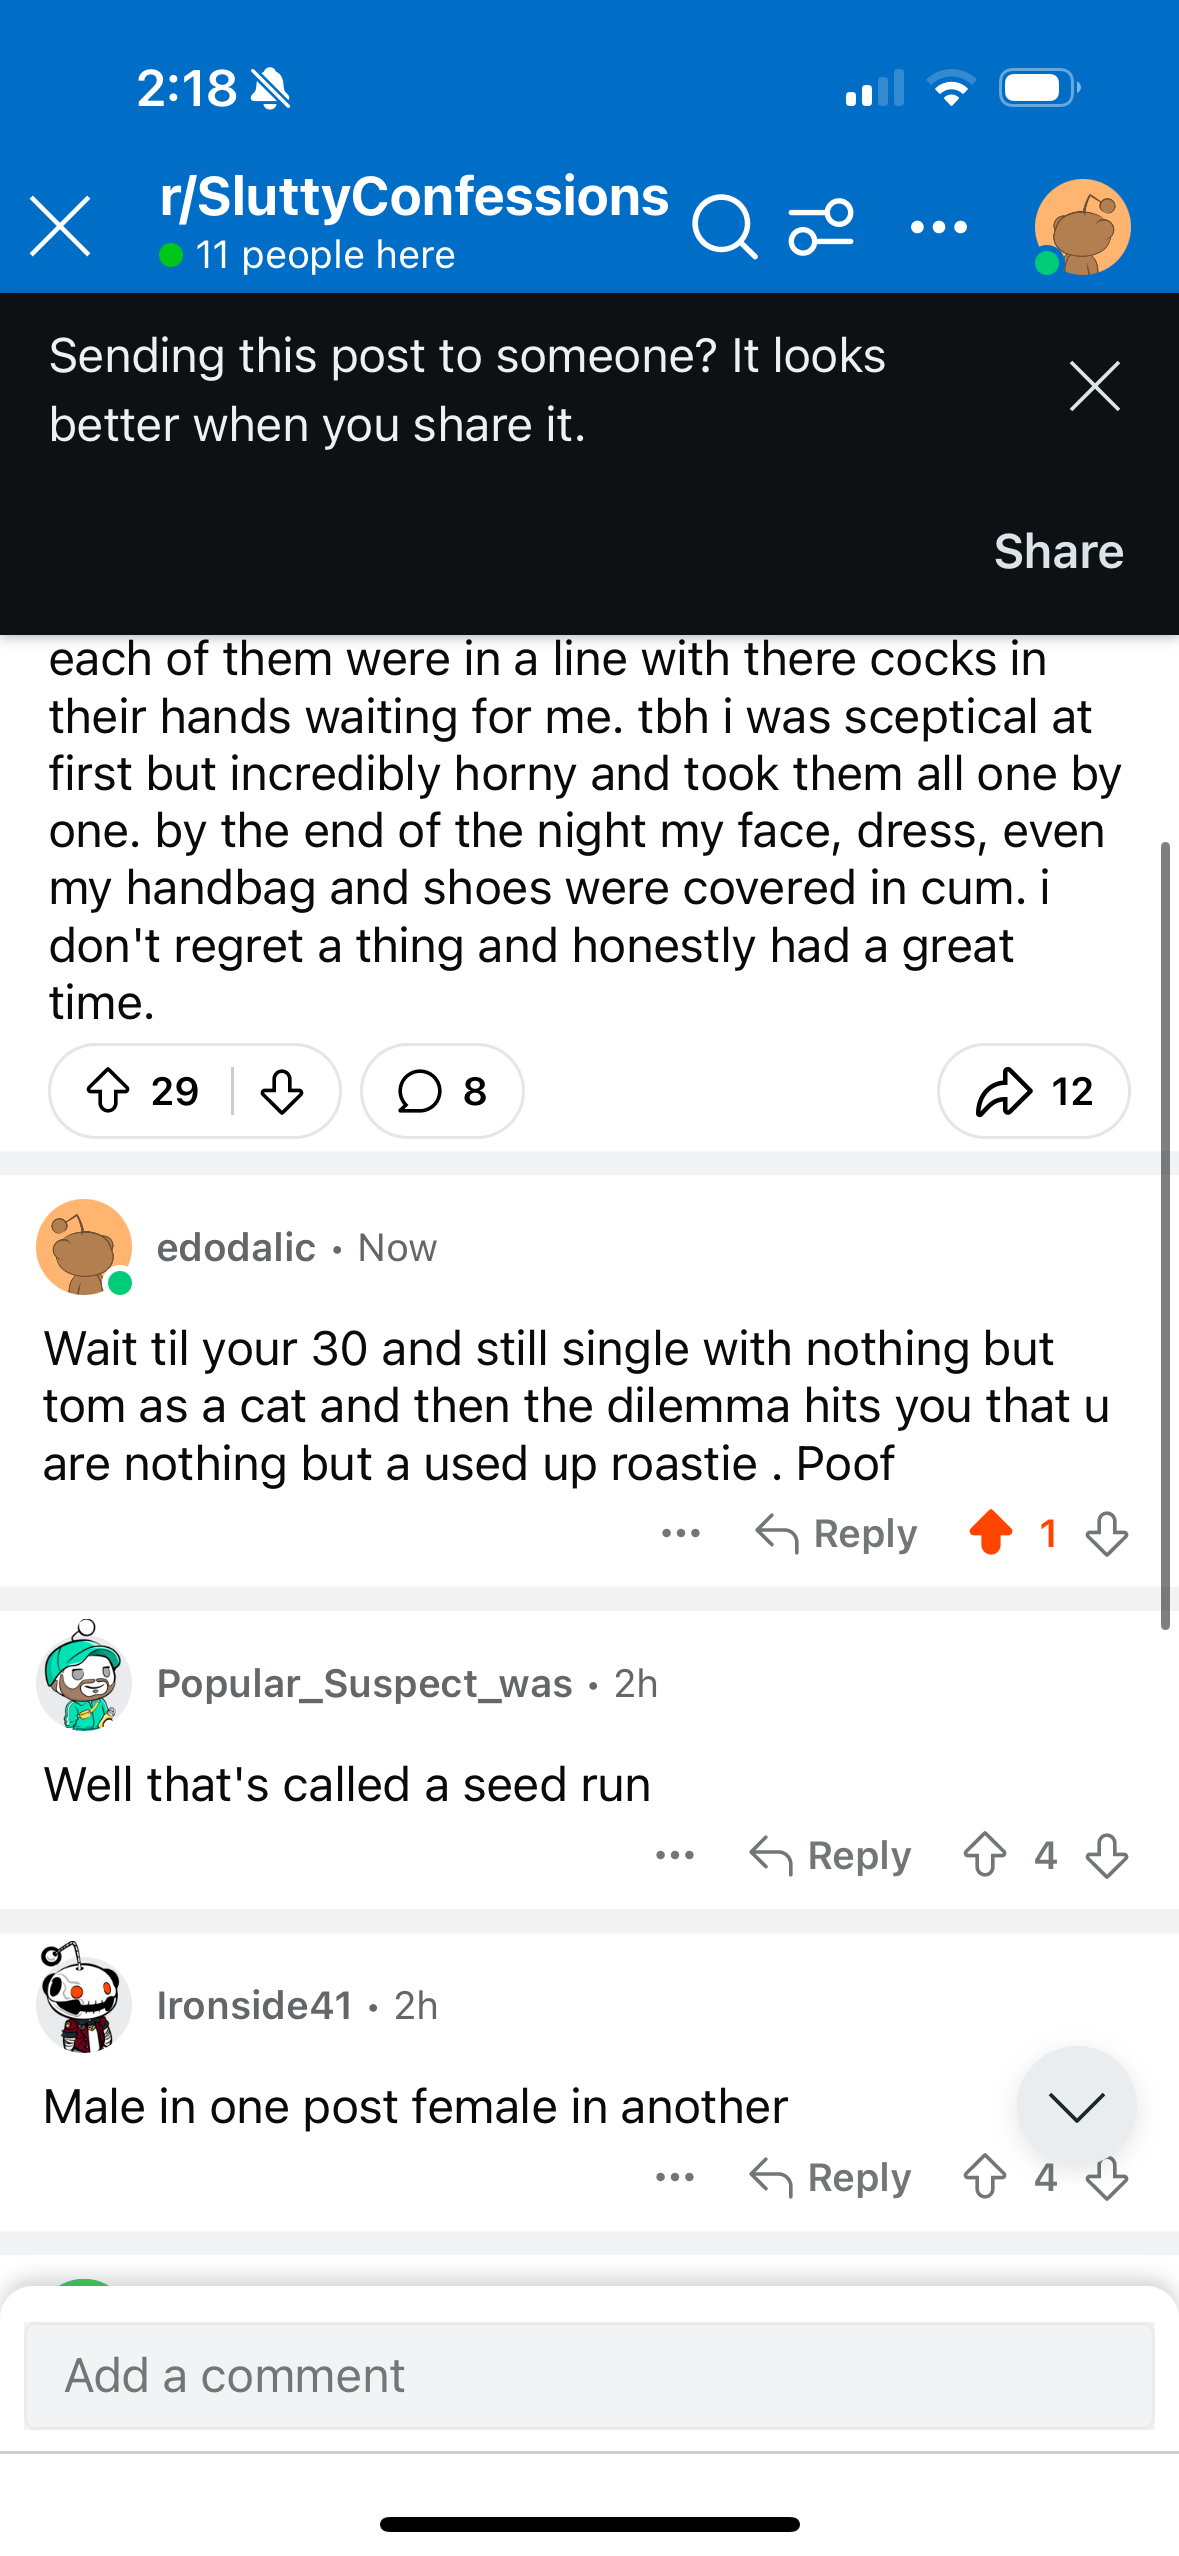Jump to next comment with chevron button
Image resolution: width=1179 pixels, height=2556 pixels.
(1076, 2105)
